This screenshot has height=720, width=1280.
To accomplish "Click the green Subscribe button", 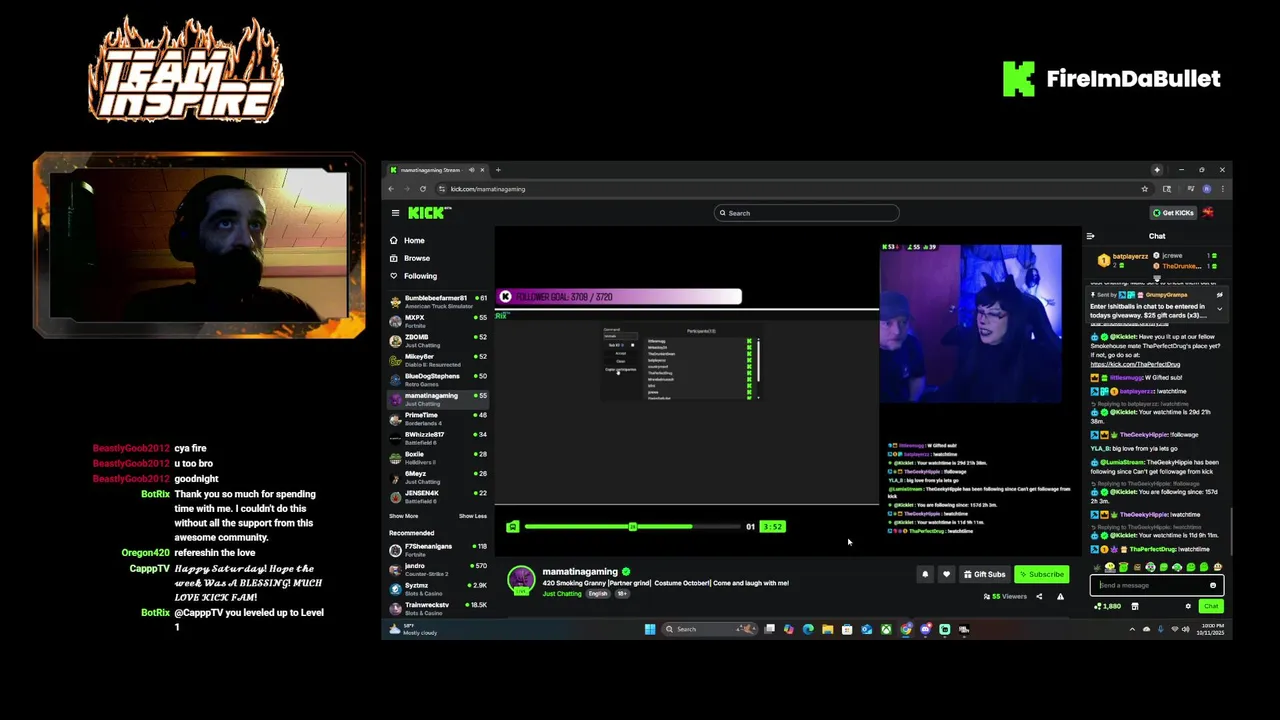I will coord(1042,575).
